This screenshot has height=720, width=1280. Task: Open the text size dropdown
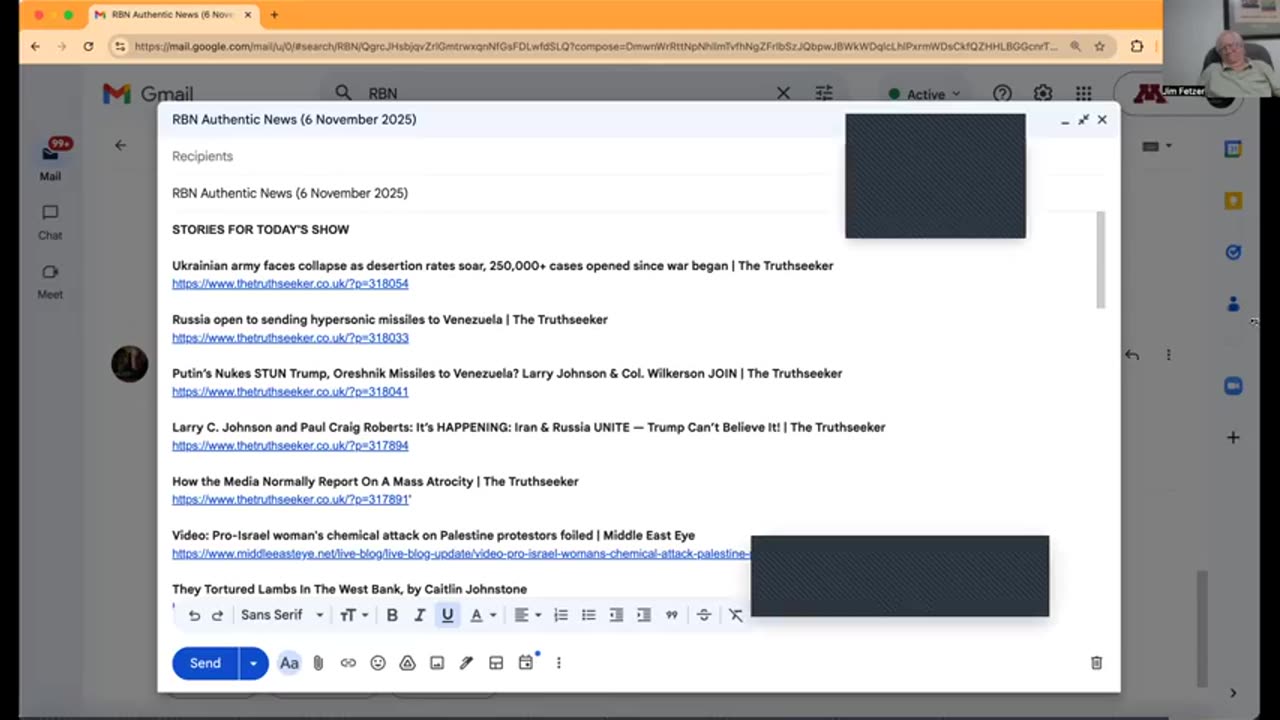[x=354, y=615]
